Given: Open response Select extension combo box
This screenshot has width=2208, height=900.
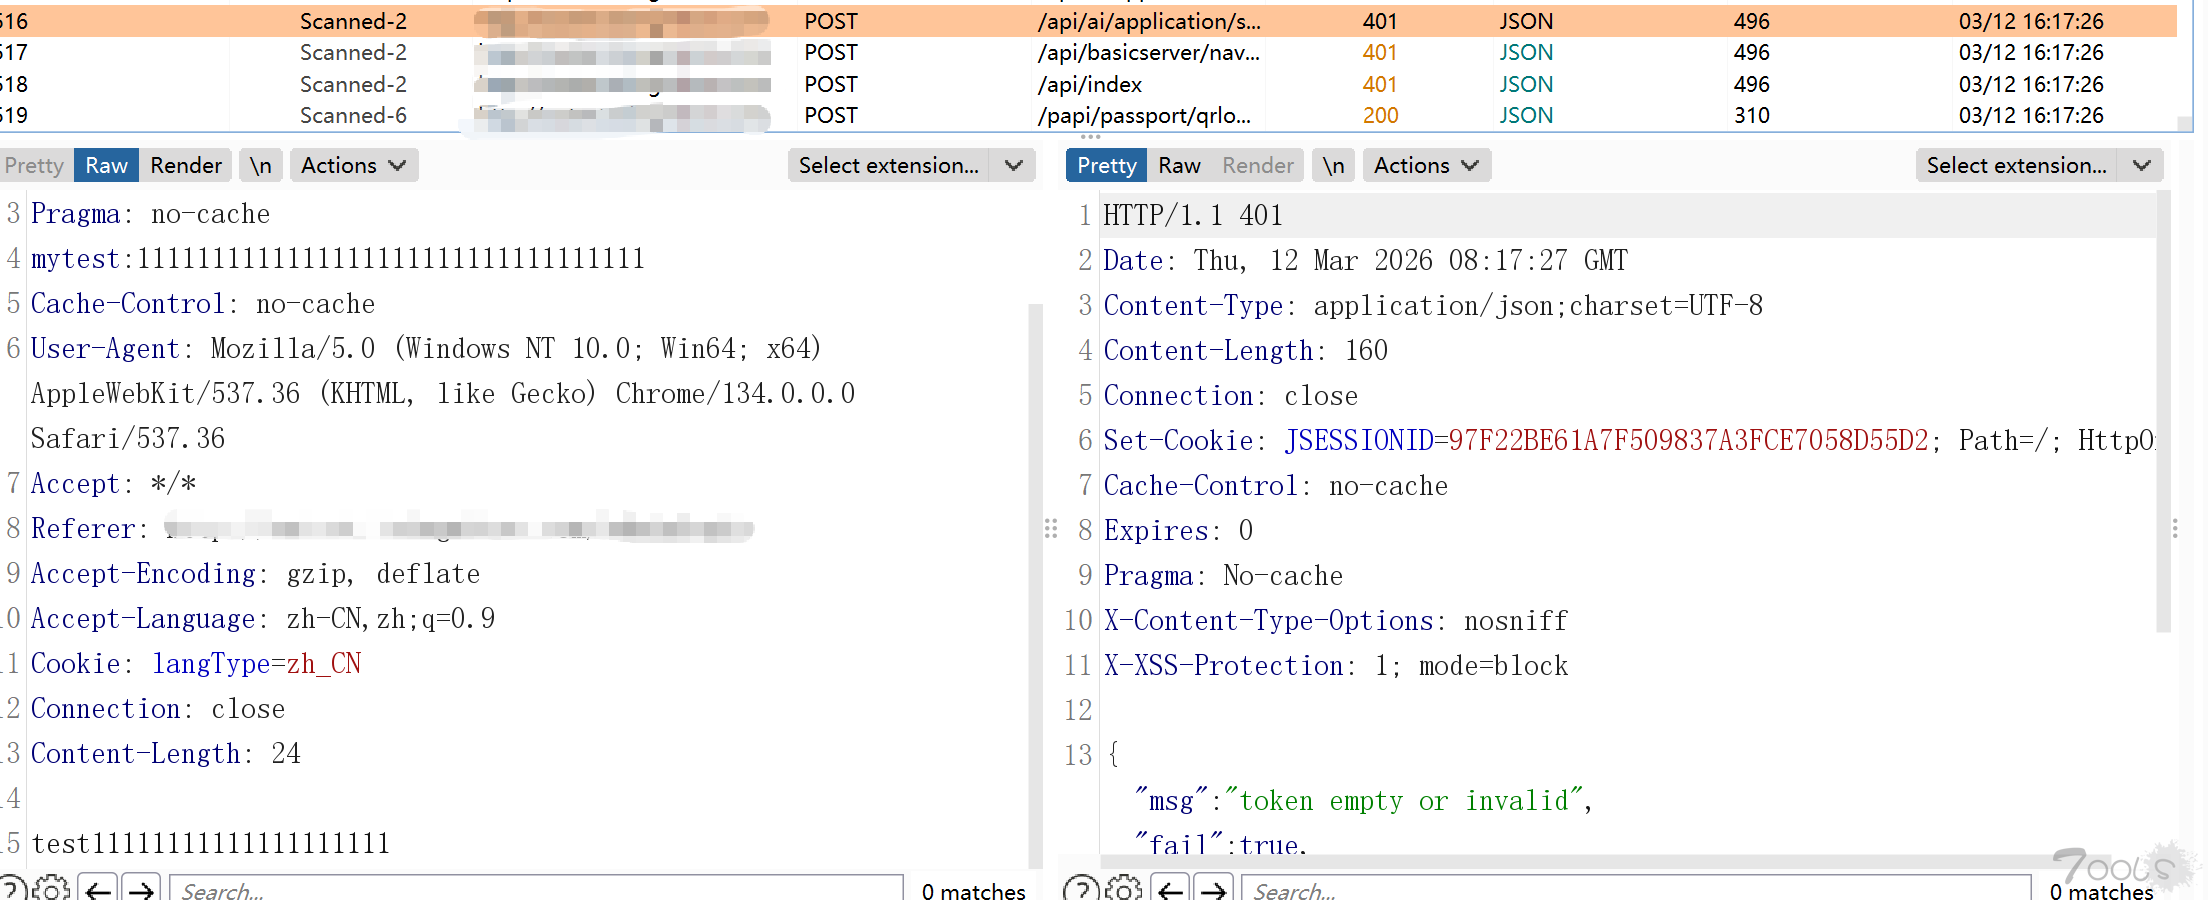Looking at the screenshot, I should 2039,165.
